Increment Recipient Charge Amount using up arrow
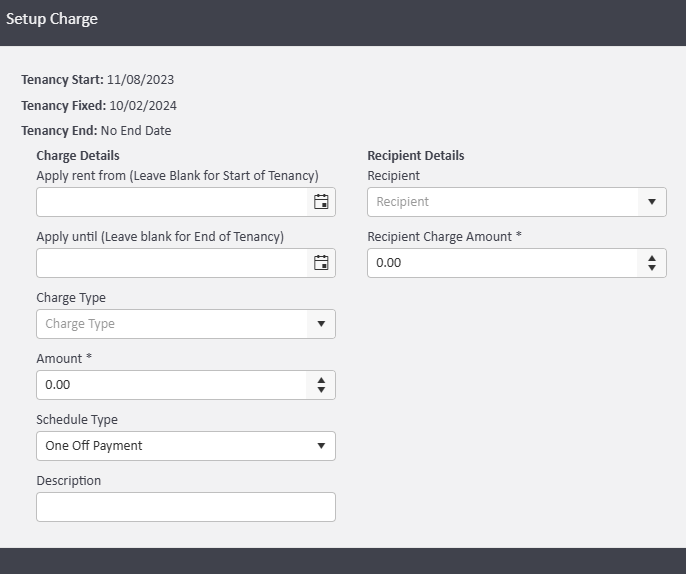 tap(652, 258)
